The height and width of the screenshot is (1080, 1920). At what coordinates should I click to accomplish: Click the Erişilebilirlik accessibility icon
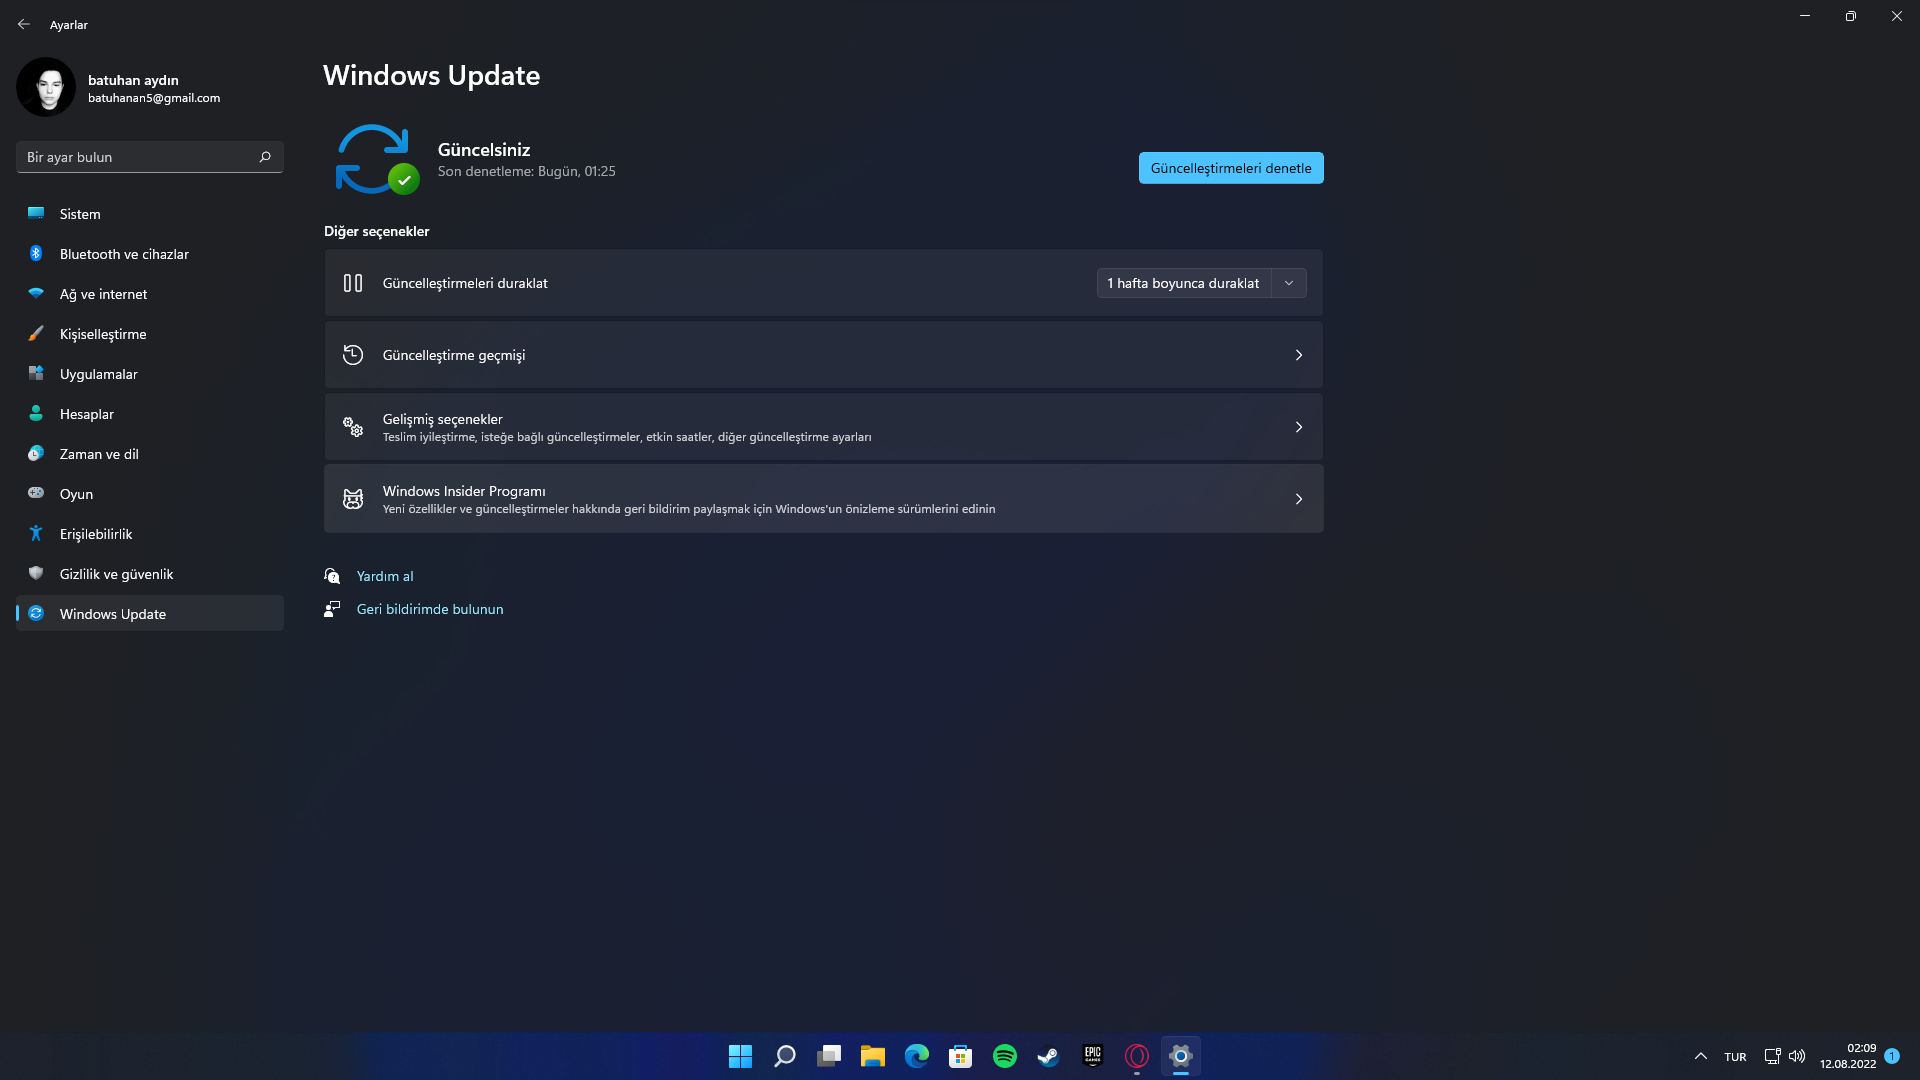[x=36, y=534]
